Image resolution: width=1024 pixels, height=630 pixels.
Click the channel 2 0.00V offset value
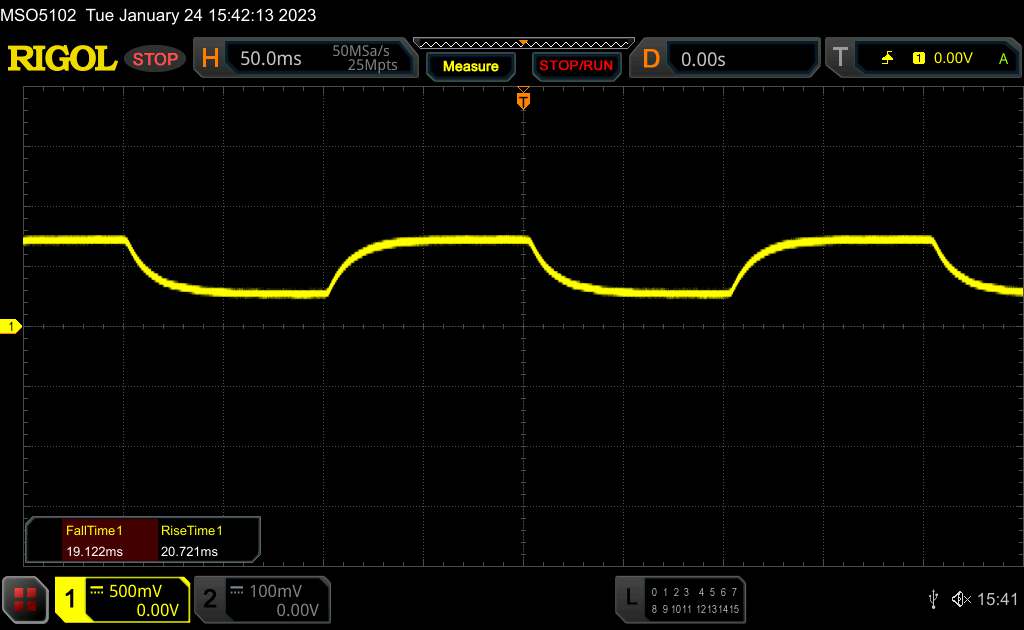pyautogui.click(x=297, y=610)
